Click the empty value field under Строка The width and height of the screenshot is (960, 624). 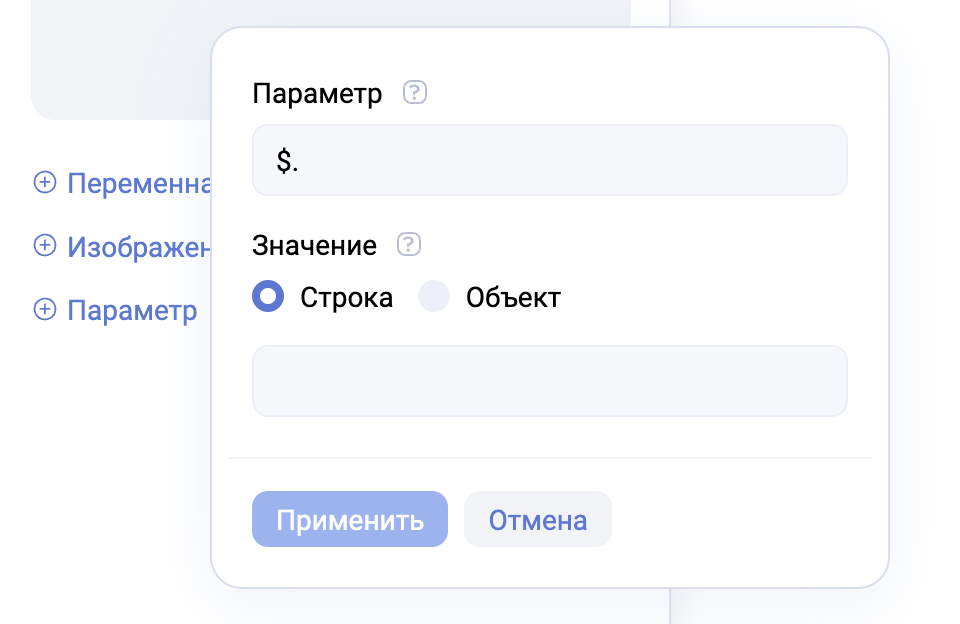point(549,381)
